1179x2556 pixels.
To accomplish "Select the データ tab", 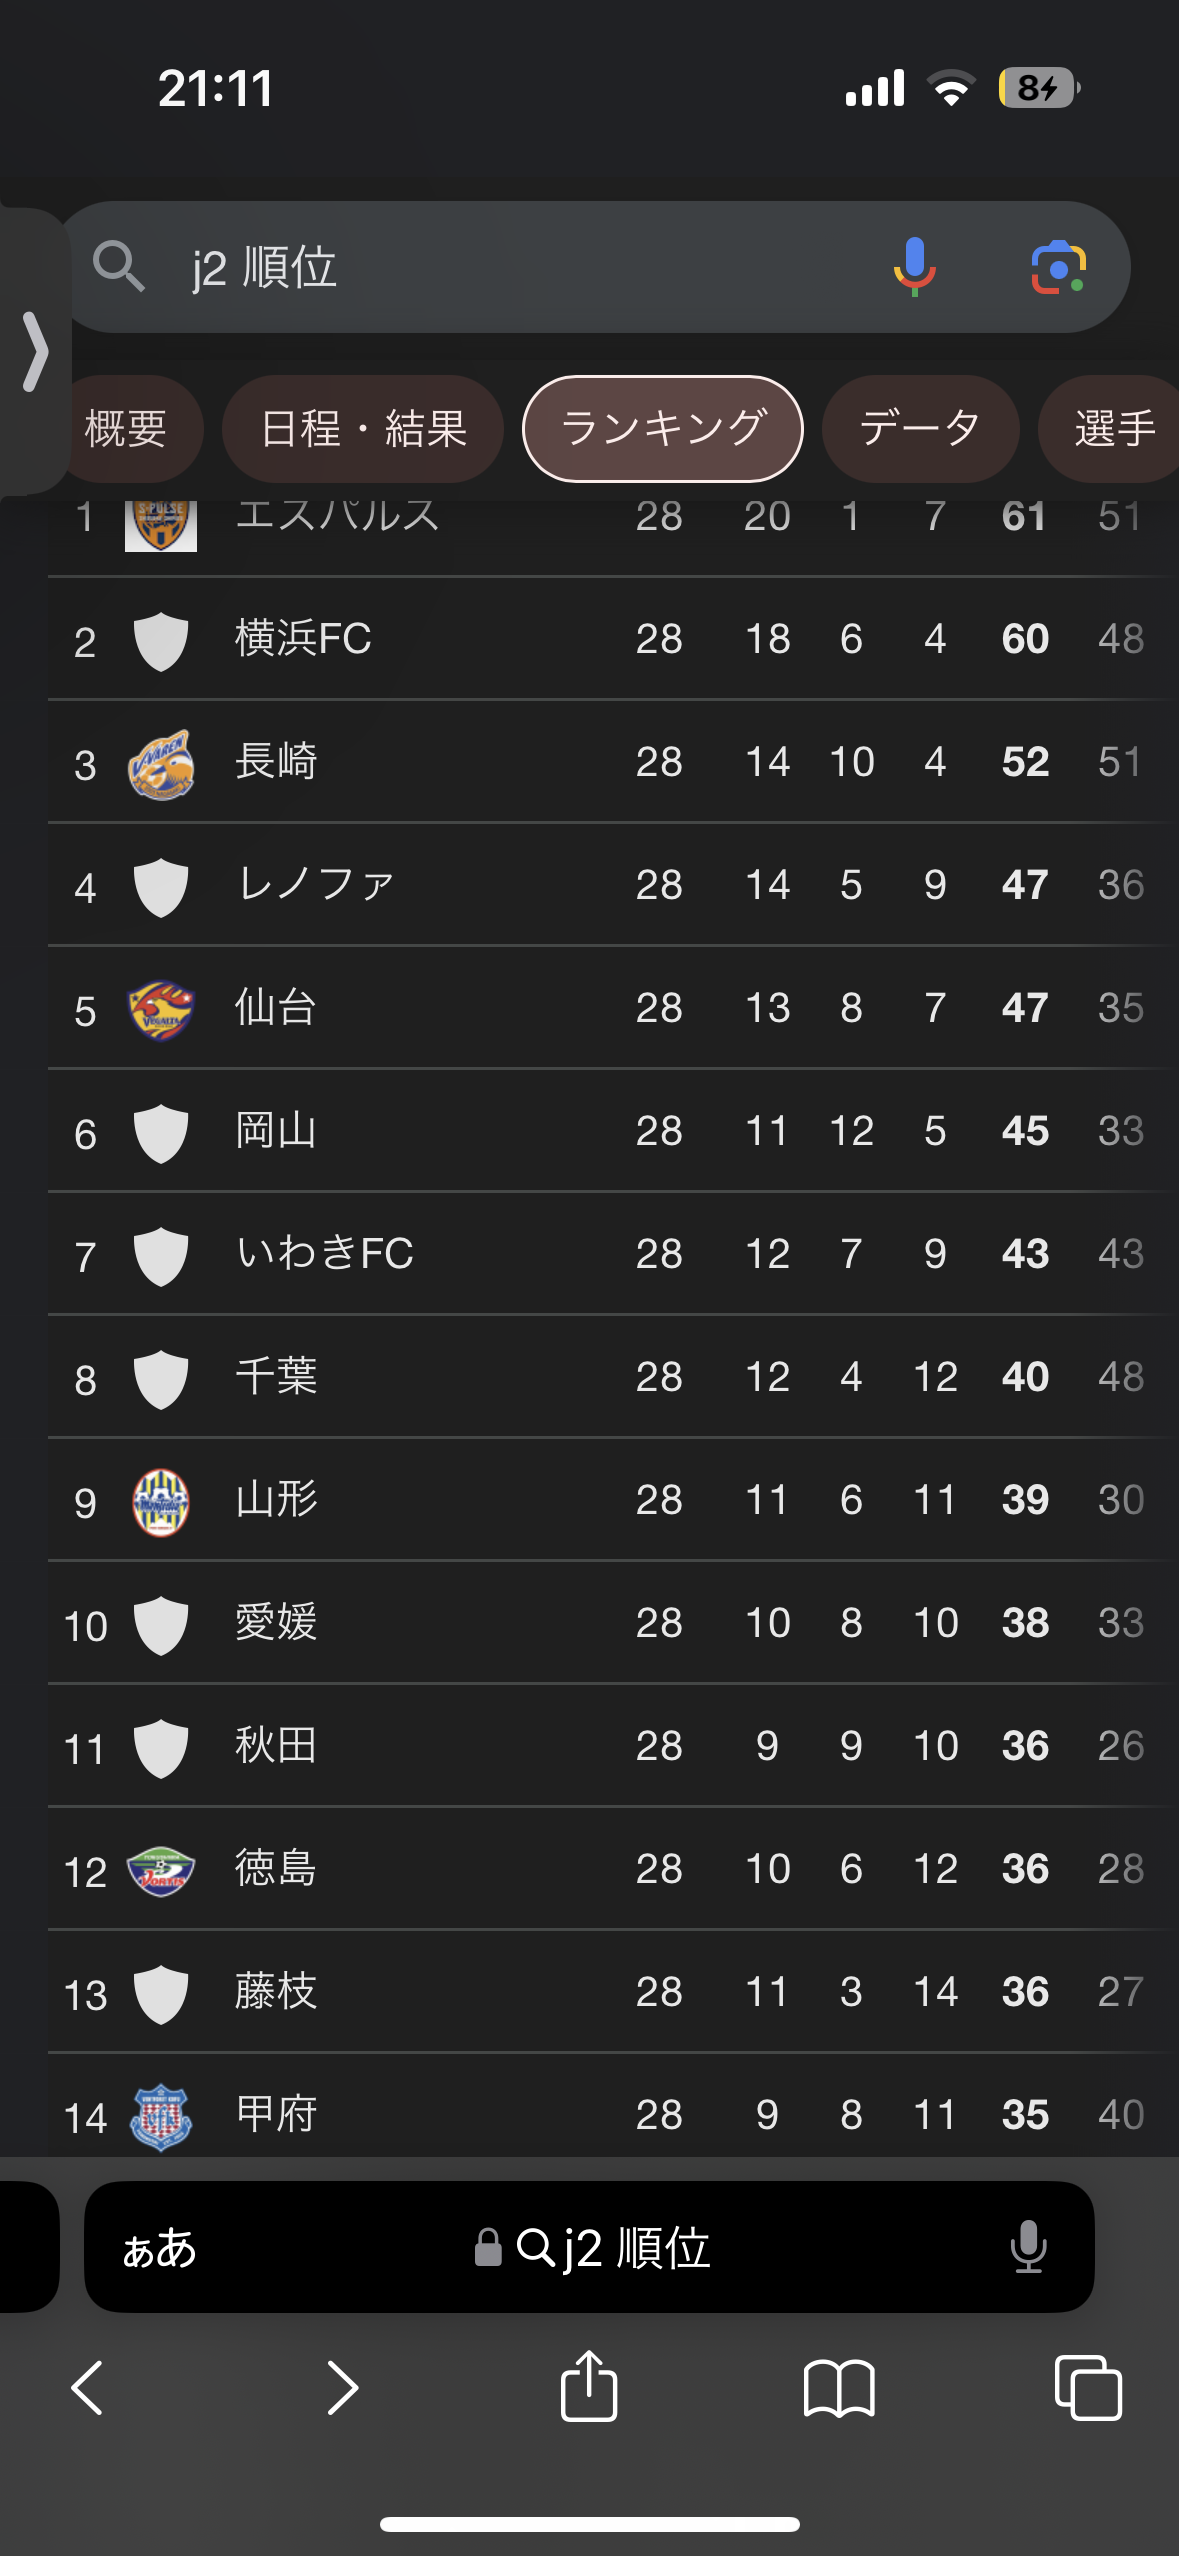I will (x=920, y=429).
